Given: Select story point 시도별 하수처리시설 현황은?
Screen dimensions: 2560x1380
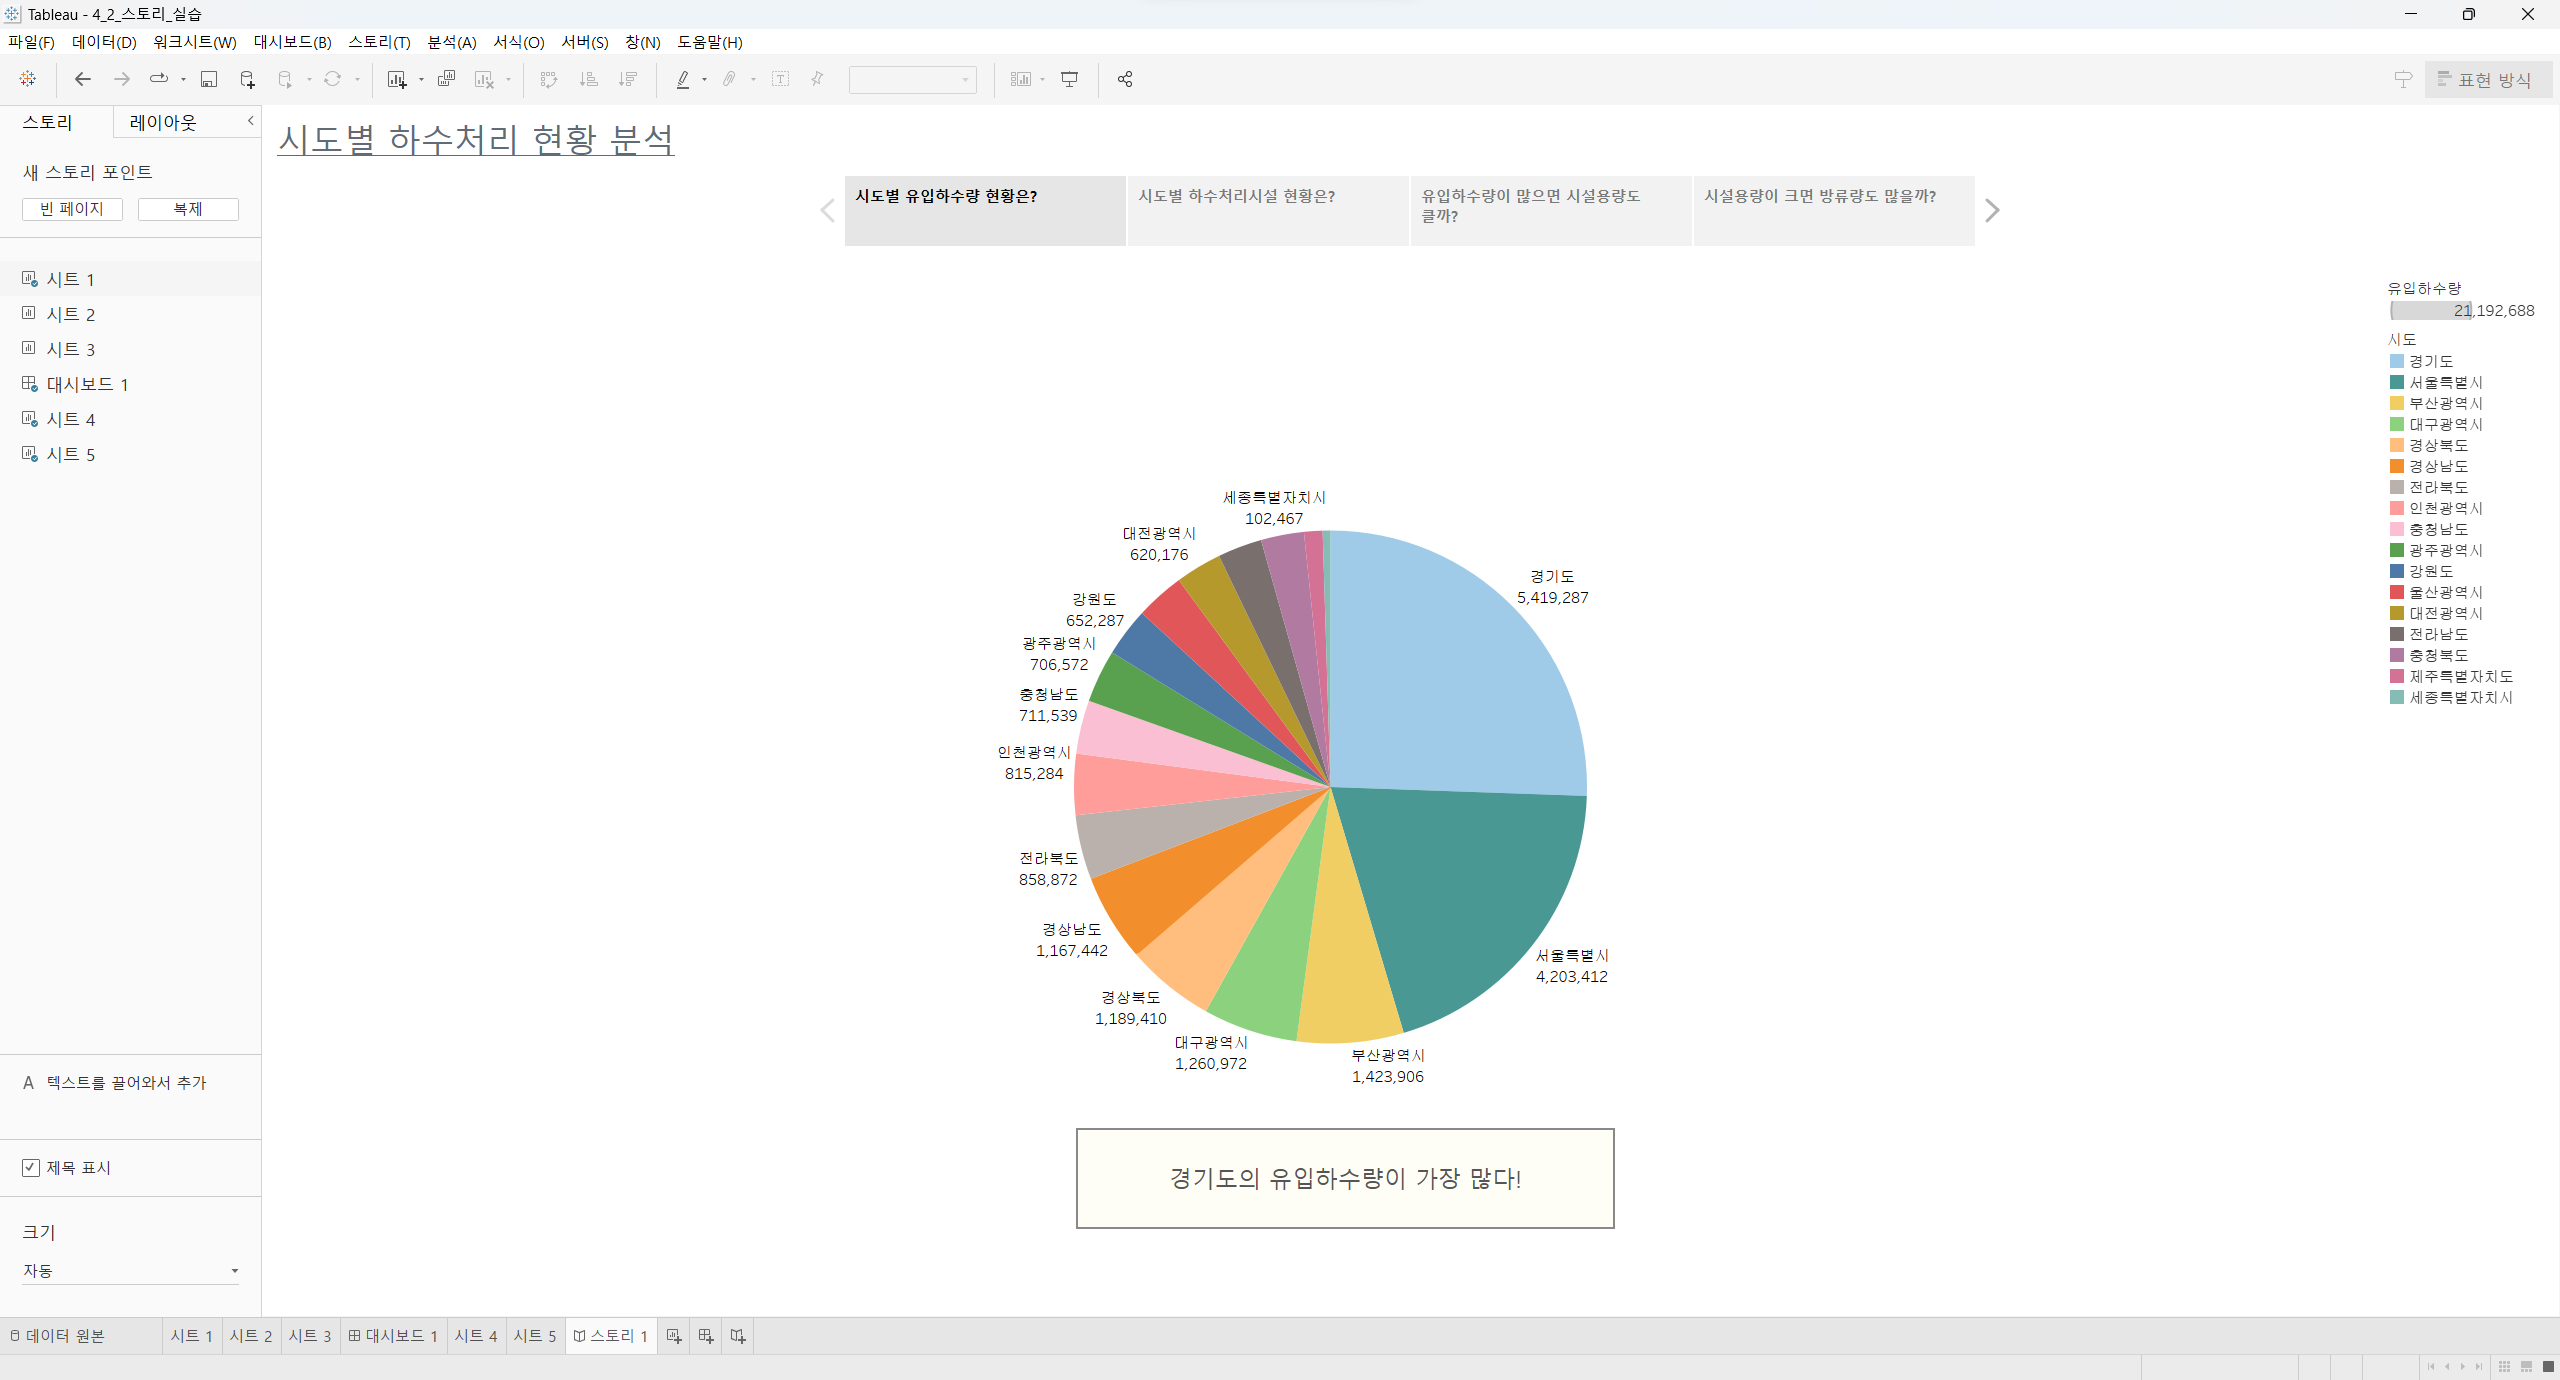Looking at the screenshot, I should point(1267,210).
